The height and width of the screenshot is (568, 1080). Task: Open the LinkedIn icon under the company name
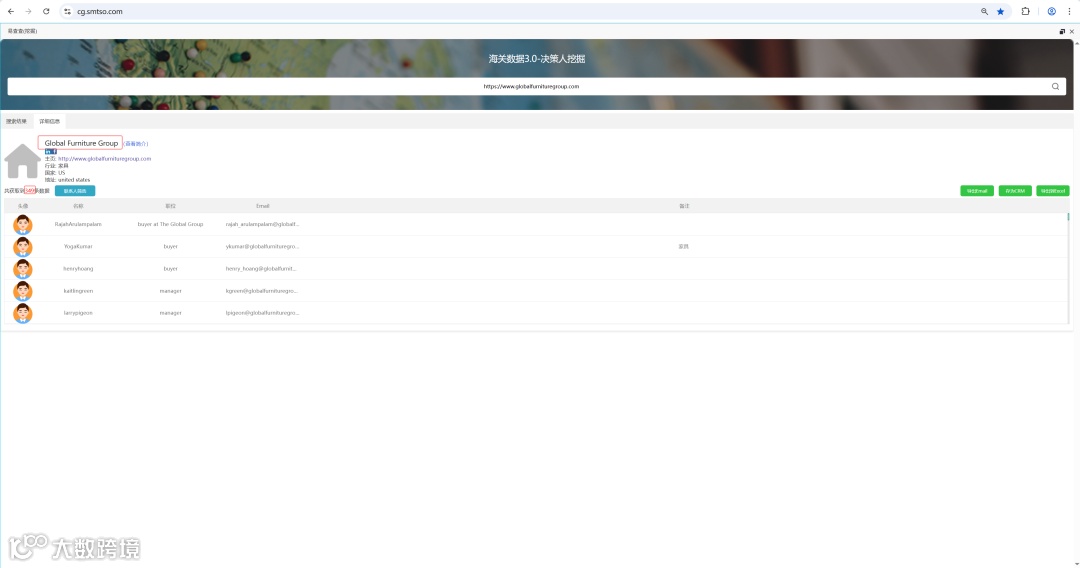(x=48, y=151)
